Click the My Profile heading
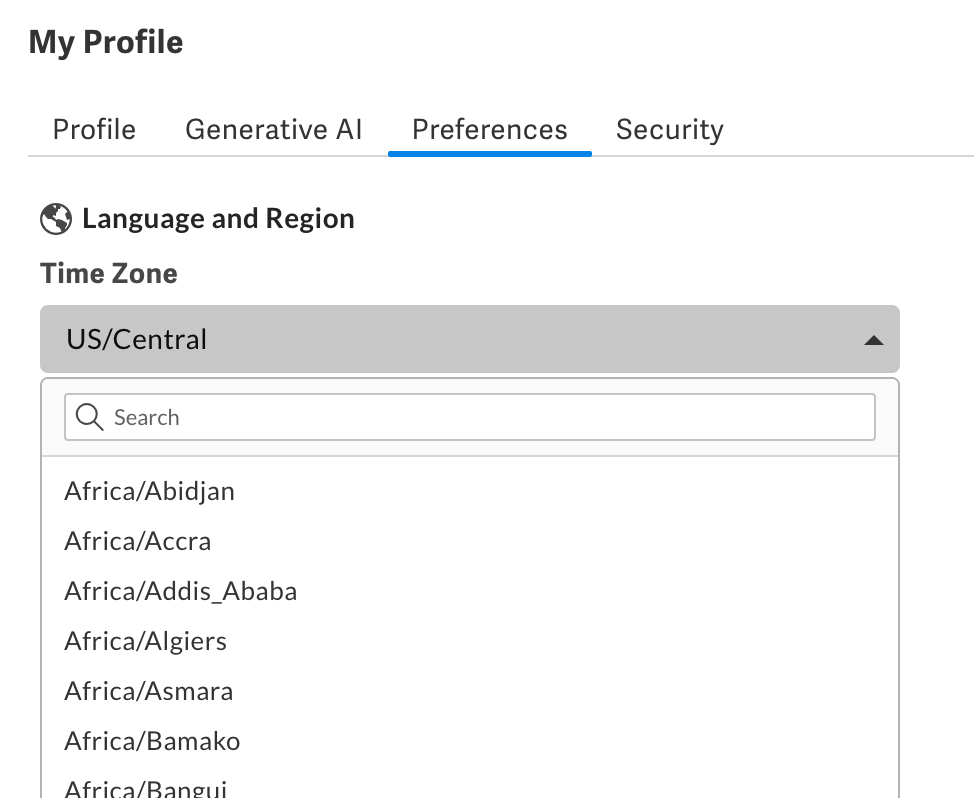Image resolution: width=974 pixels, height=798 pixels. [106, 42]
